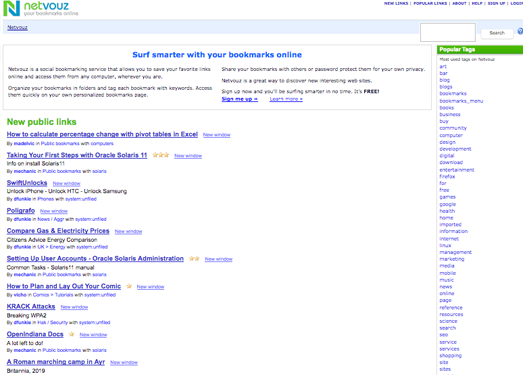
Task: Select the 'music' popular tag
Action: point(446,280)
